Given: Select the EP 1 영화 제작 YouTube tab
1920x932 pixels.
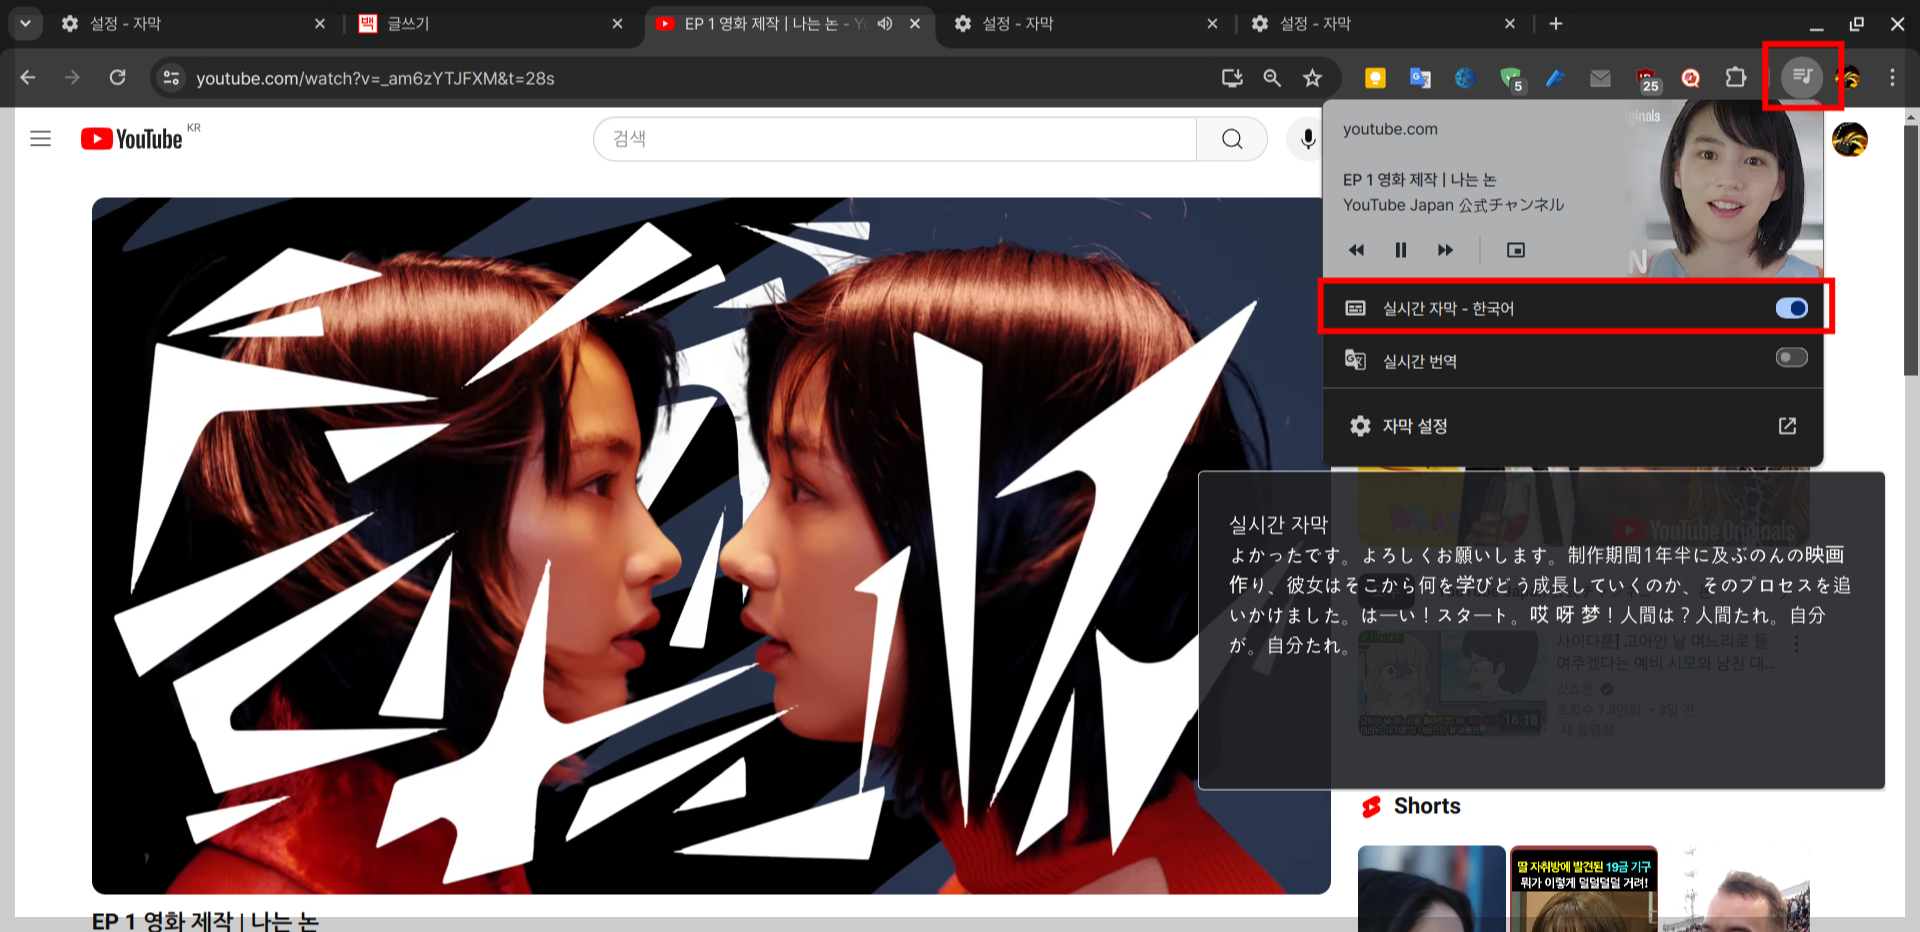Looking at the screenshot, I should (x=790, y=23).
